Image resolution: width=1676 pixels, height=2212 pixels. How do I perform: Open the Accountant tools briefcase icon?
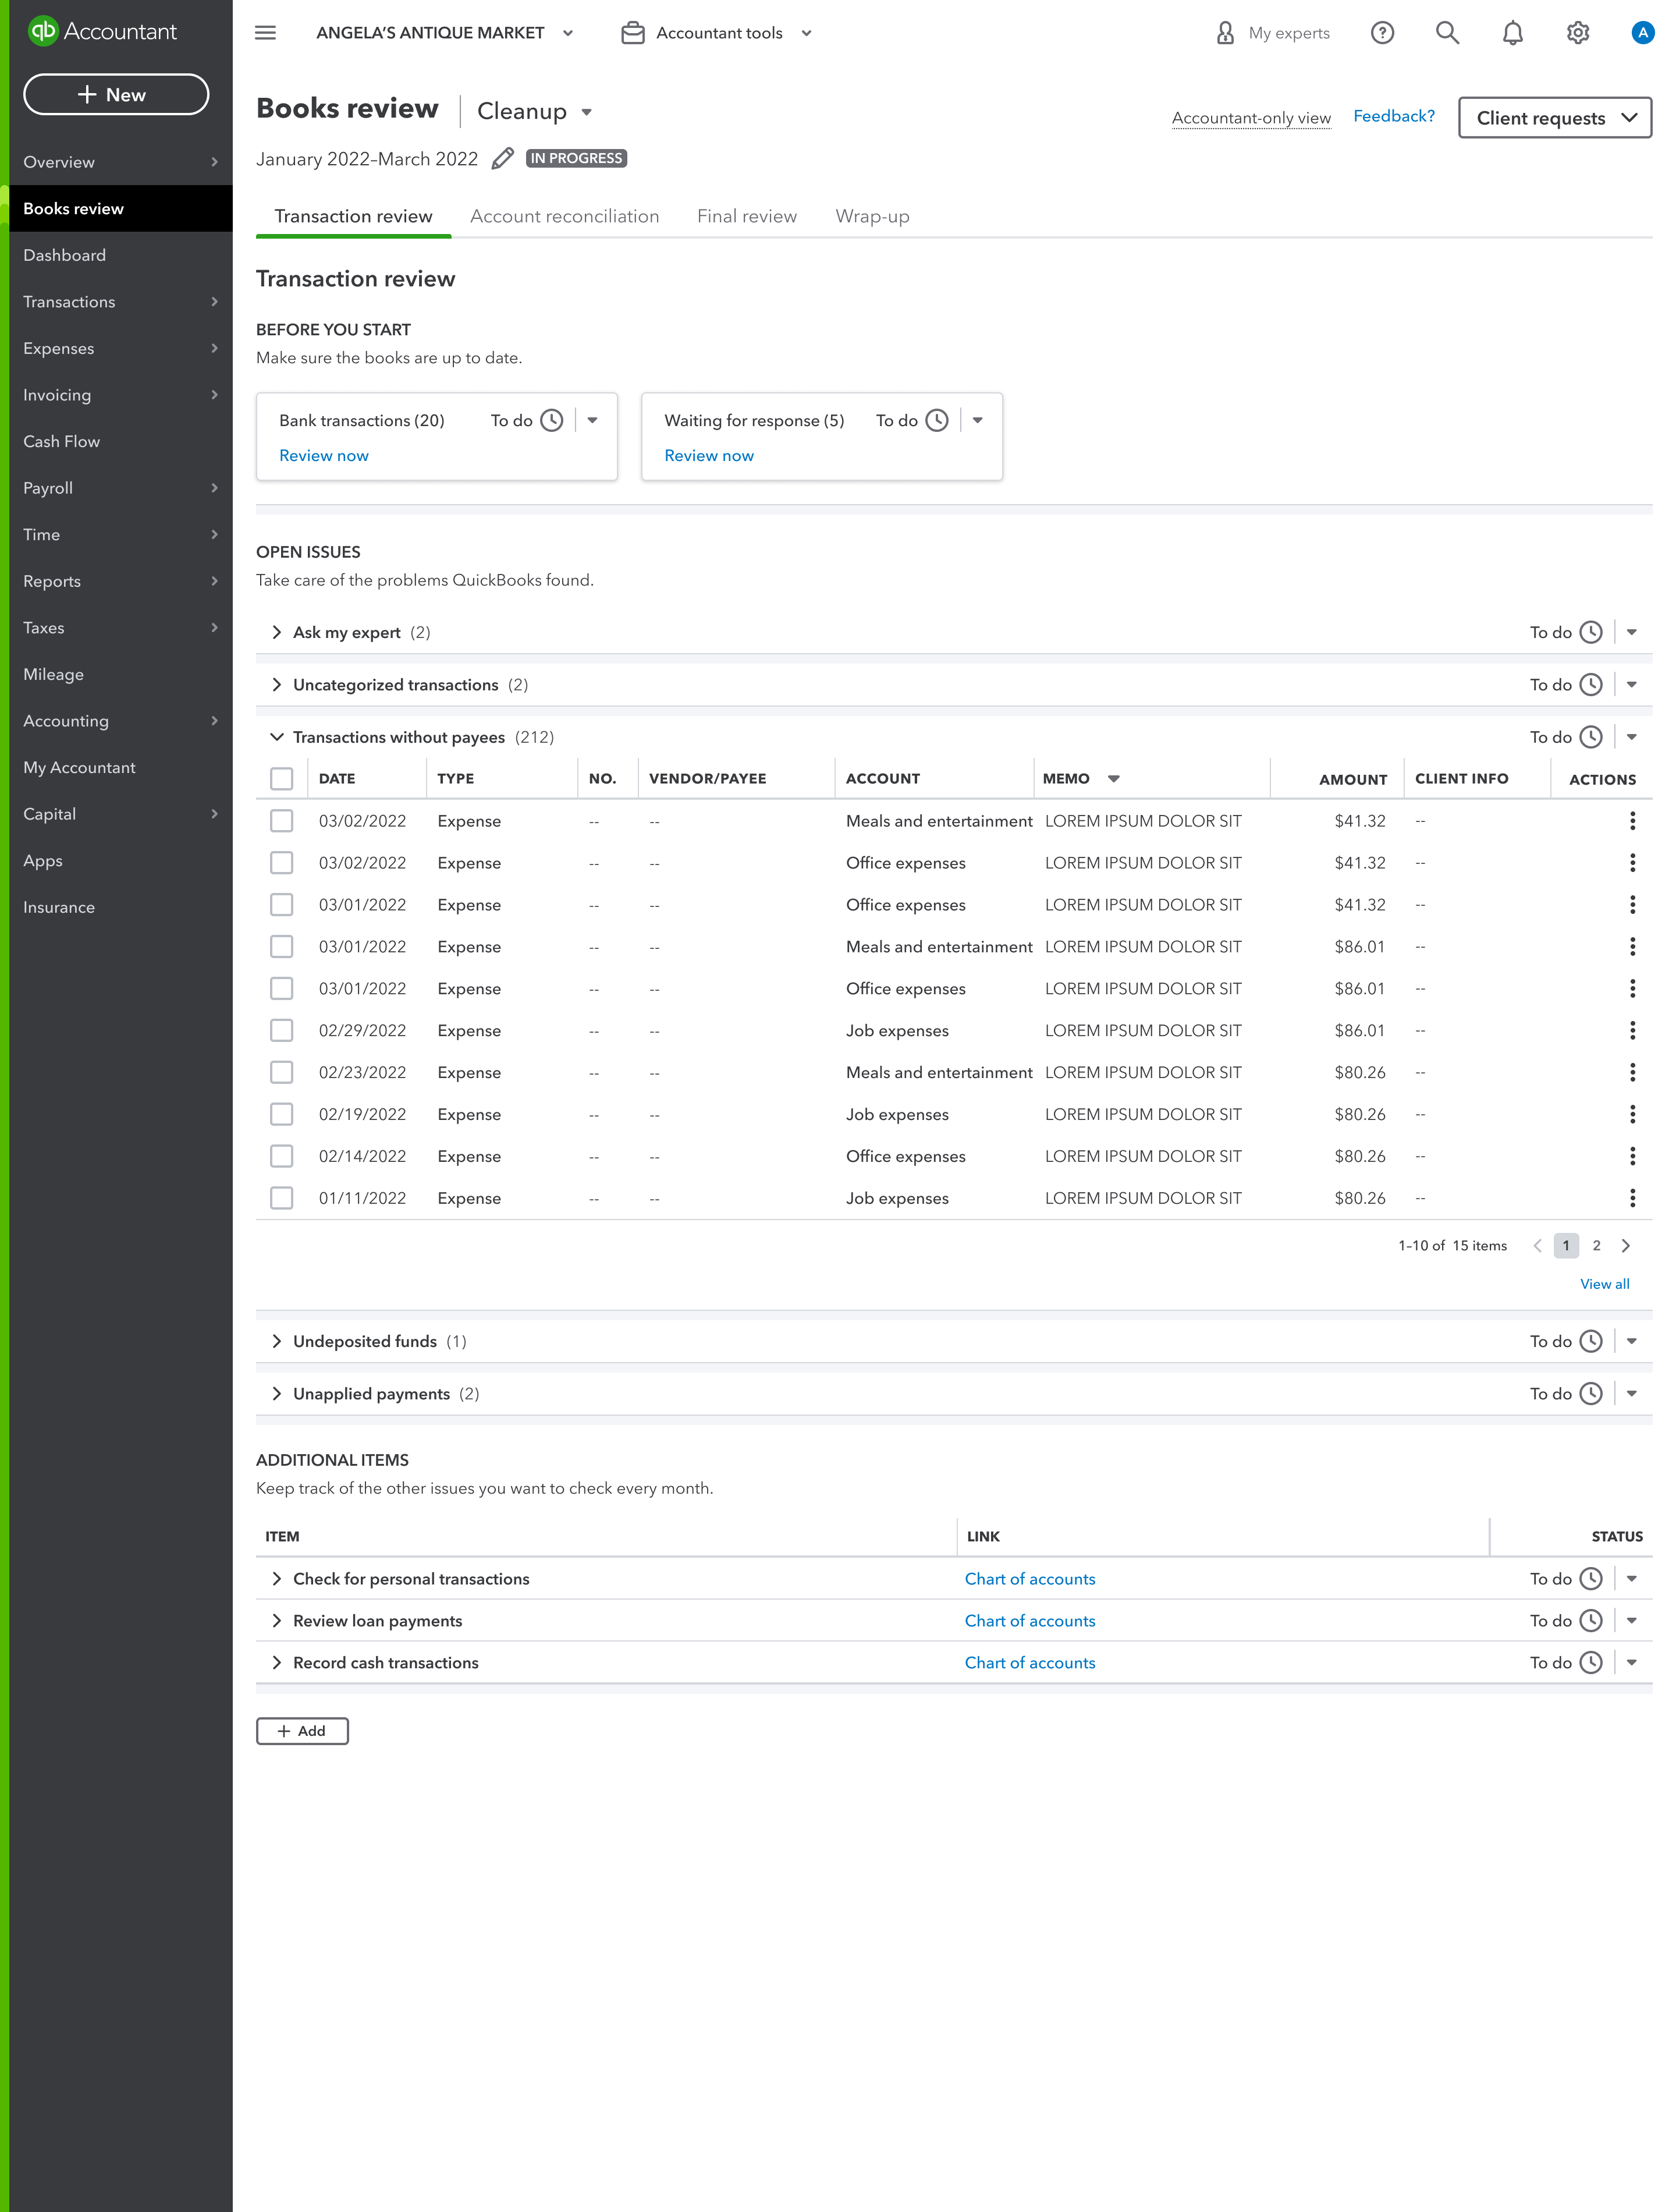coord(632,33)
